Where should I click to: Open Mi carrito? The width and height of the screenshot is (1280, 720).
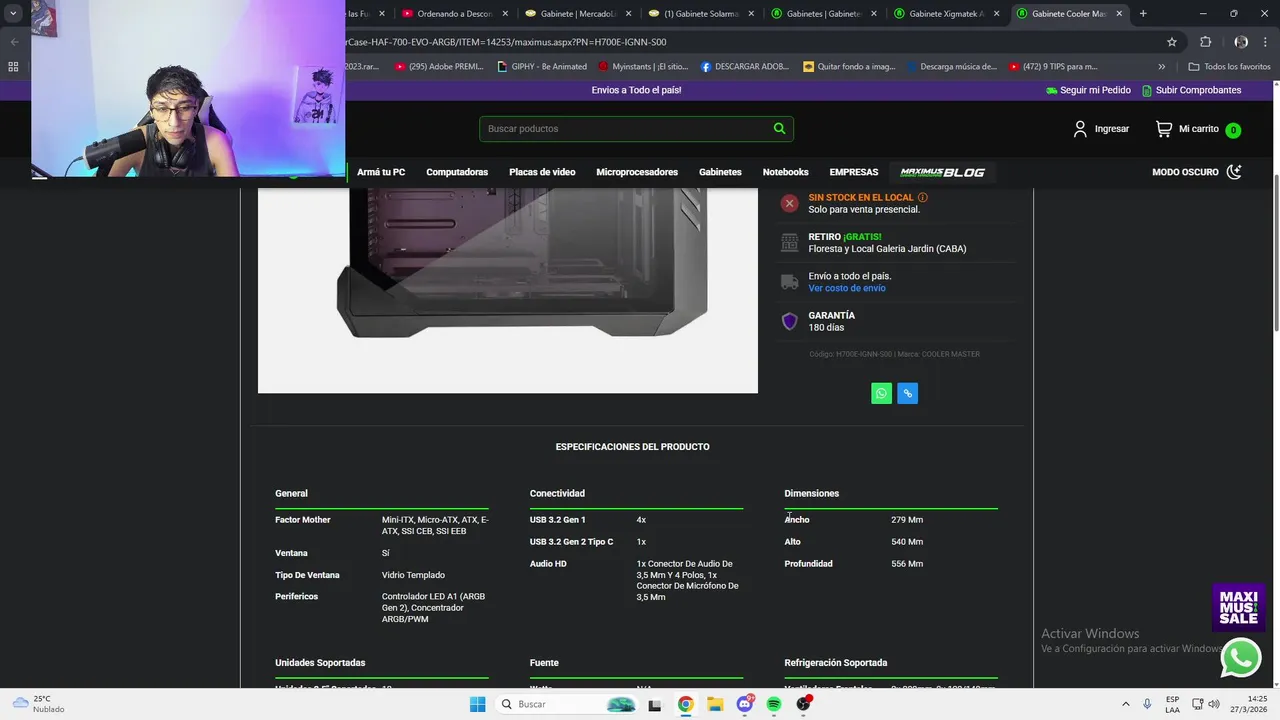(1198, 129)
